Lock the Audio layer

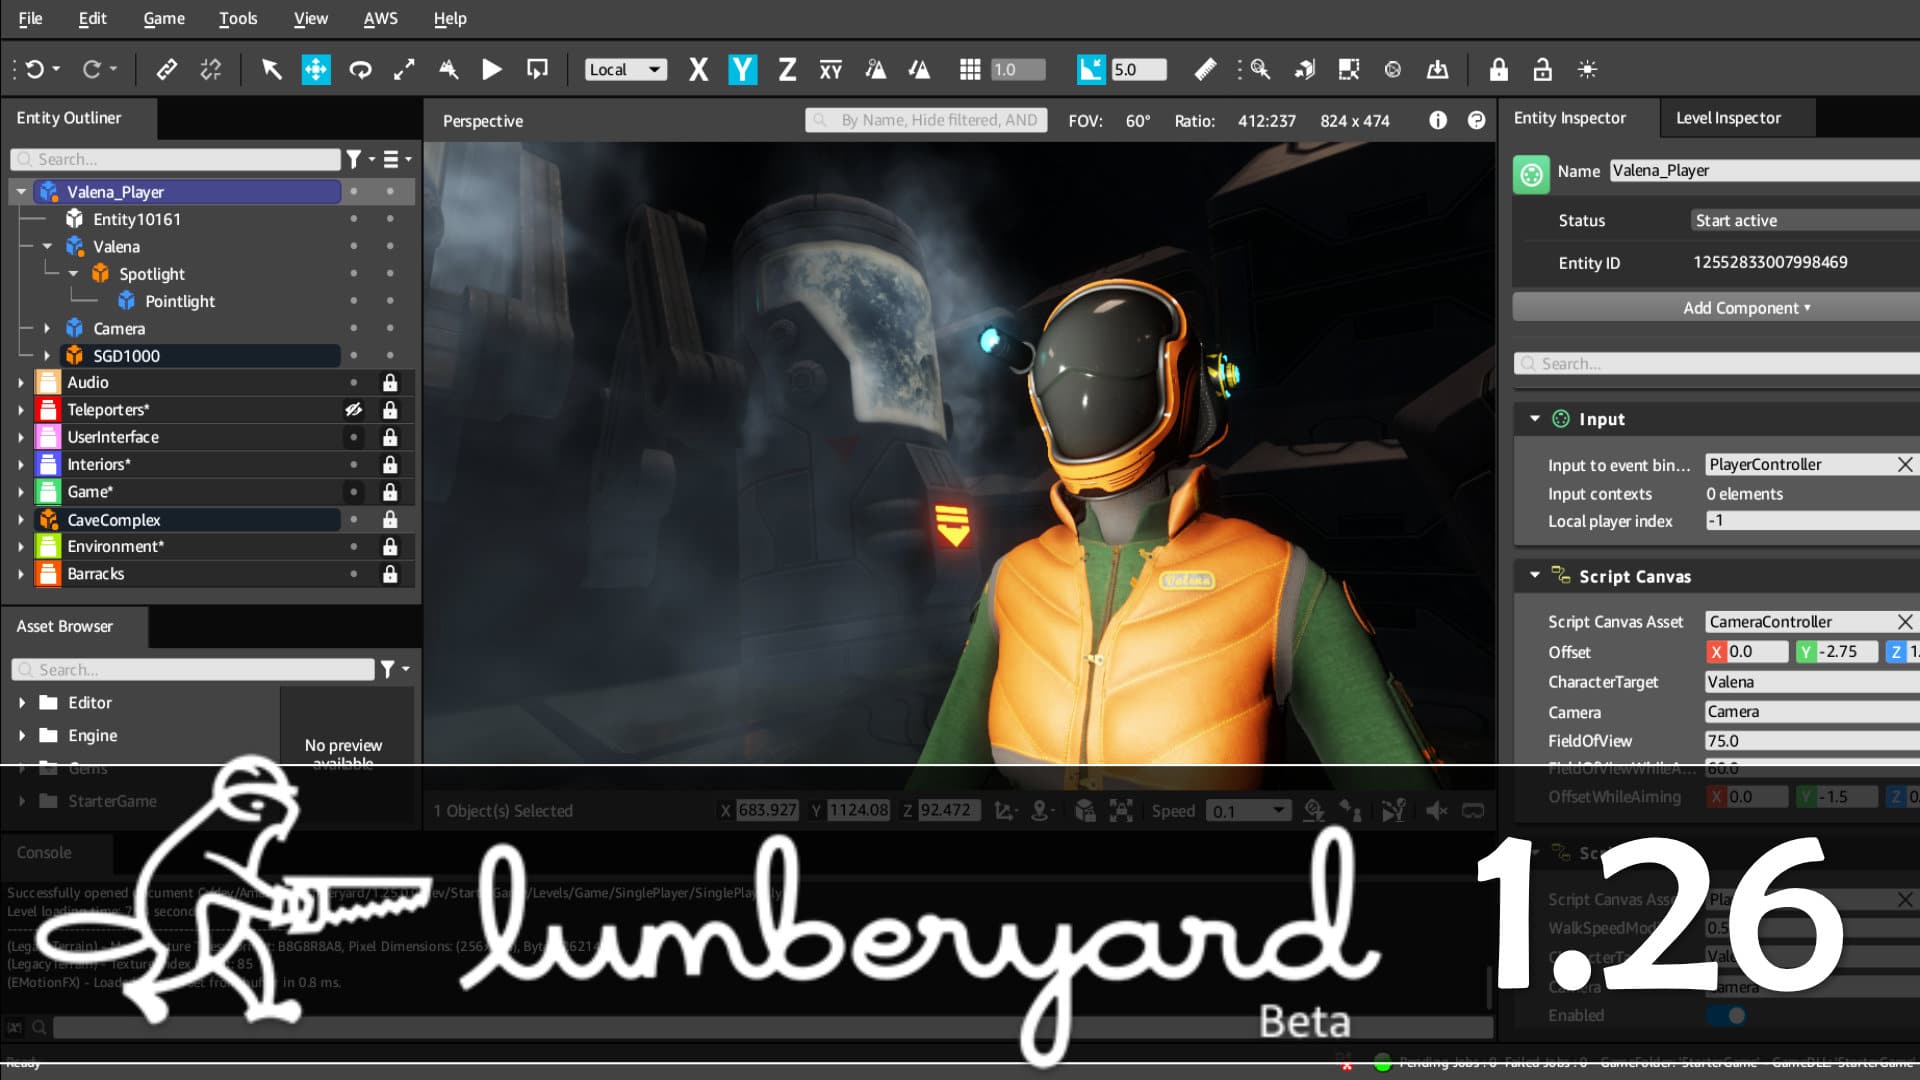390,382
